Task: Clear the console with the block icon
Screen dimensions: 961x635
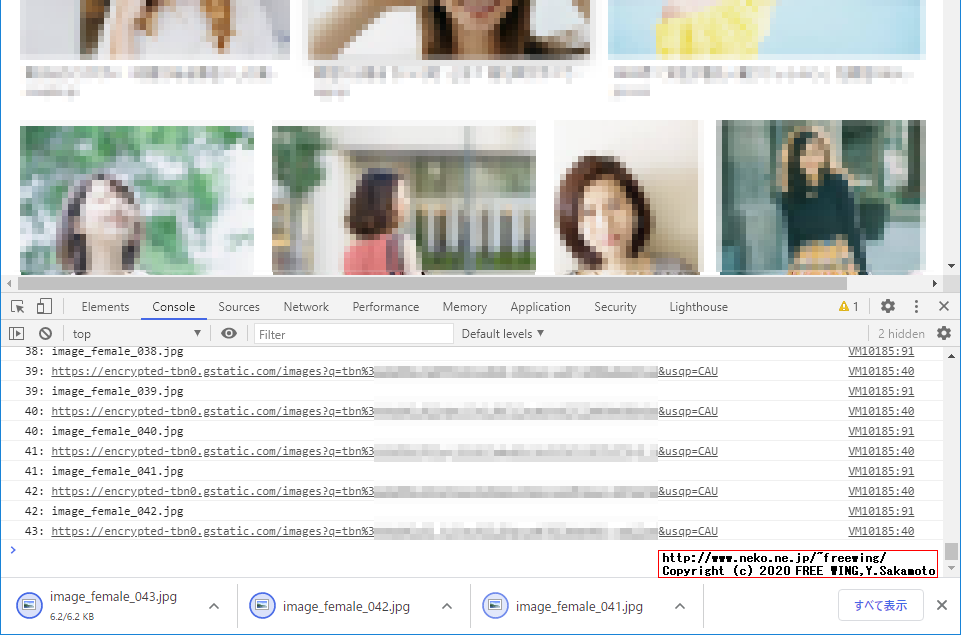Action: (45, 334)
